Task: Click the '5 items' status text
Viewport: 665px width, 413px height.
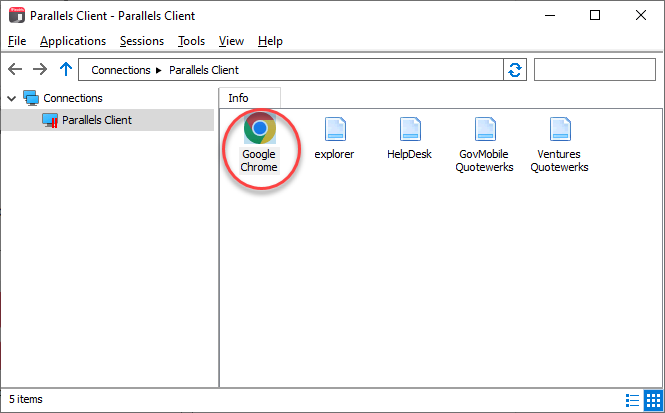Action: coord(26,399)
